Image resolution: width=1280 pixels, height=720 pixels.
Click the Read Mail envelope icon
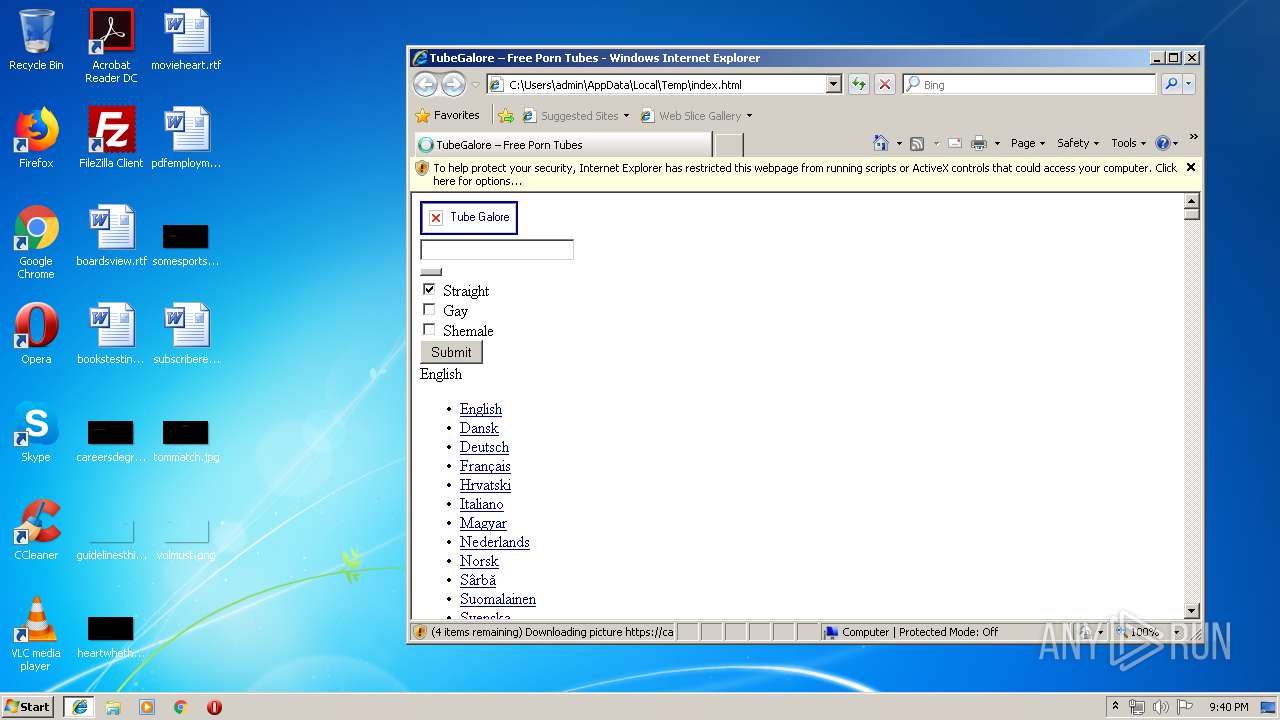(x=955, y=143)
